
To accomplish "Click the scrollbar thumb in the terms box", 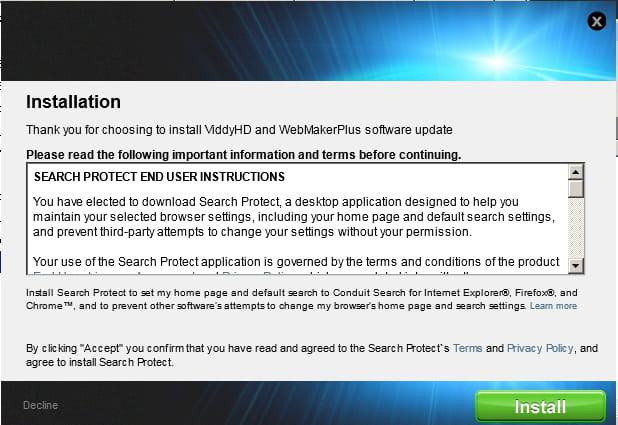I will [x=576, y=189].
